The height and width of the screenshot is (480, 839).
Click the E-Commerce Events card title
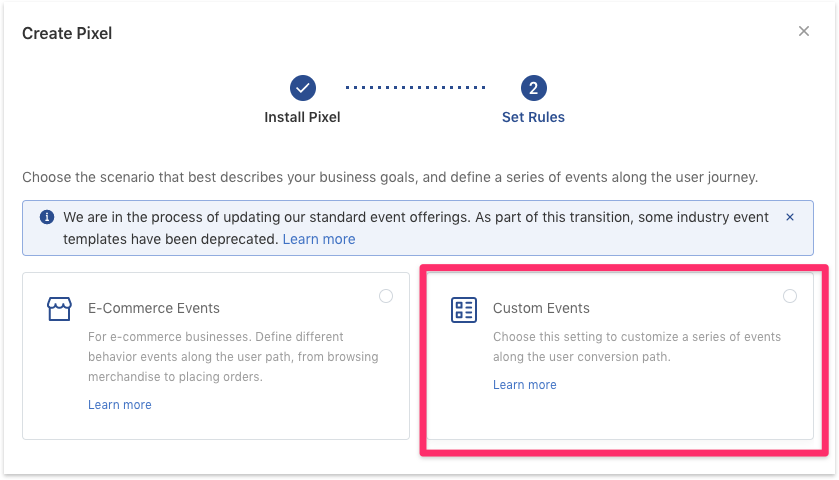154,308
